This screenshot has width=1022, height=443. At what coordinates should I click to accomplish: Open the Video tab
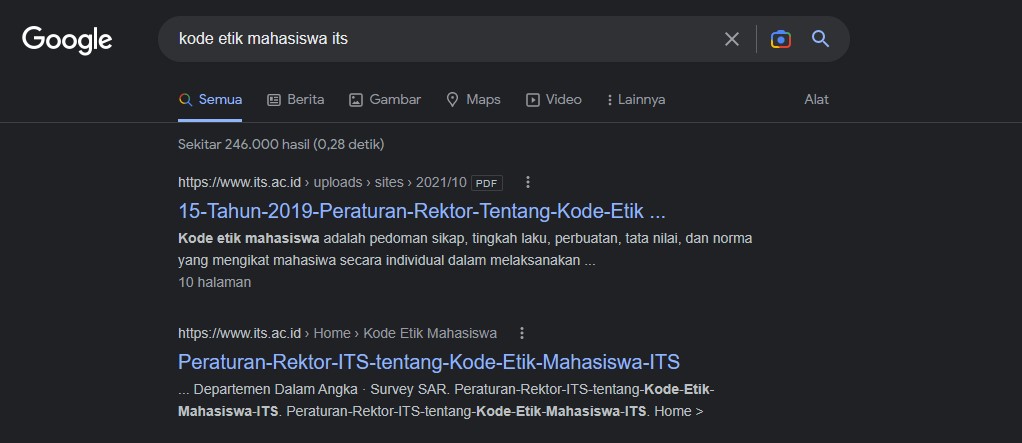554,100
